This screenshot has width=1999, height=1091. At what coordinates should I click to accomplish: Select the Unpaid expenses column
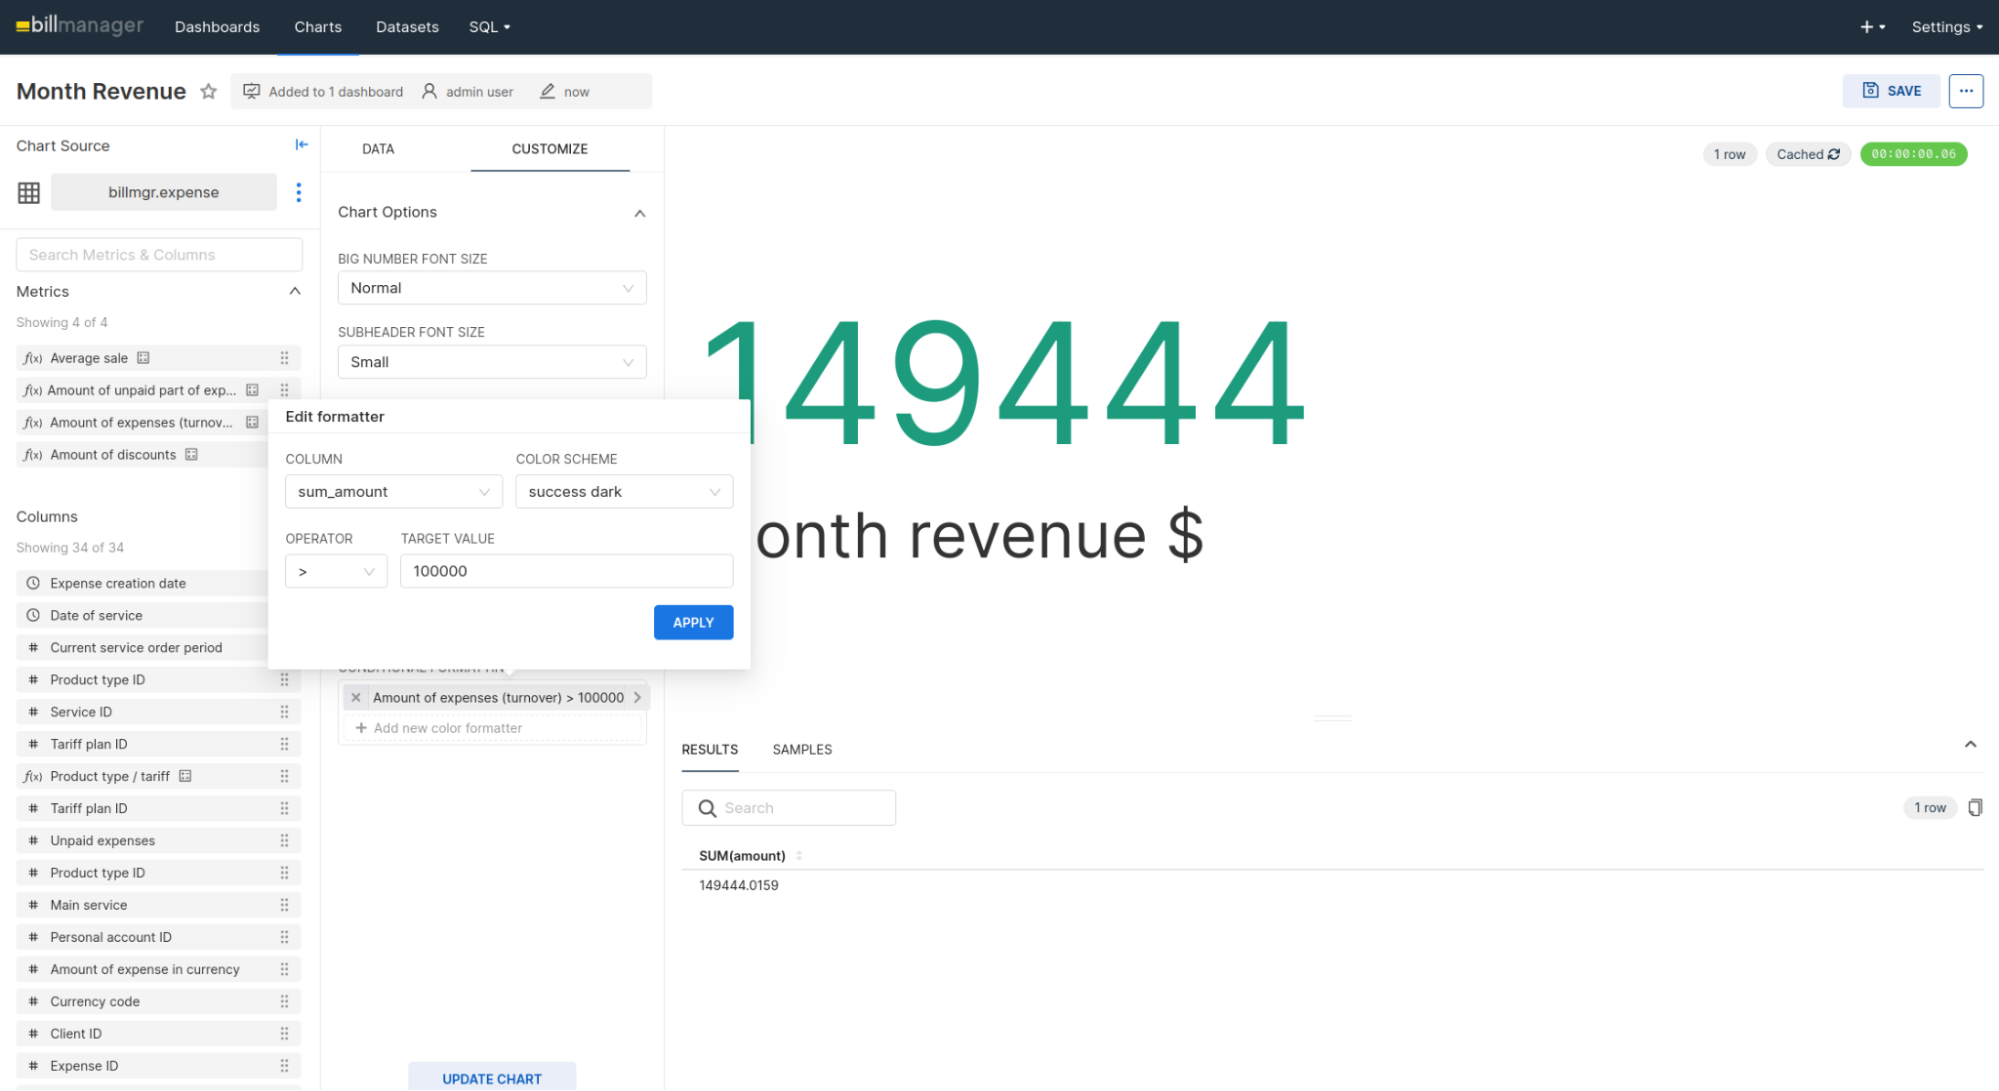coord(159,841)
